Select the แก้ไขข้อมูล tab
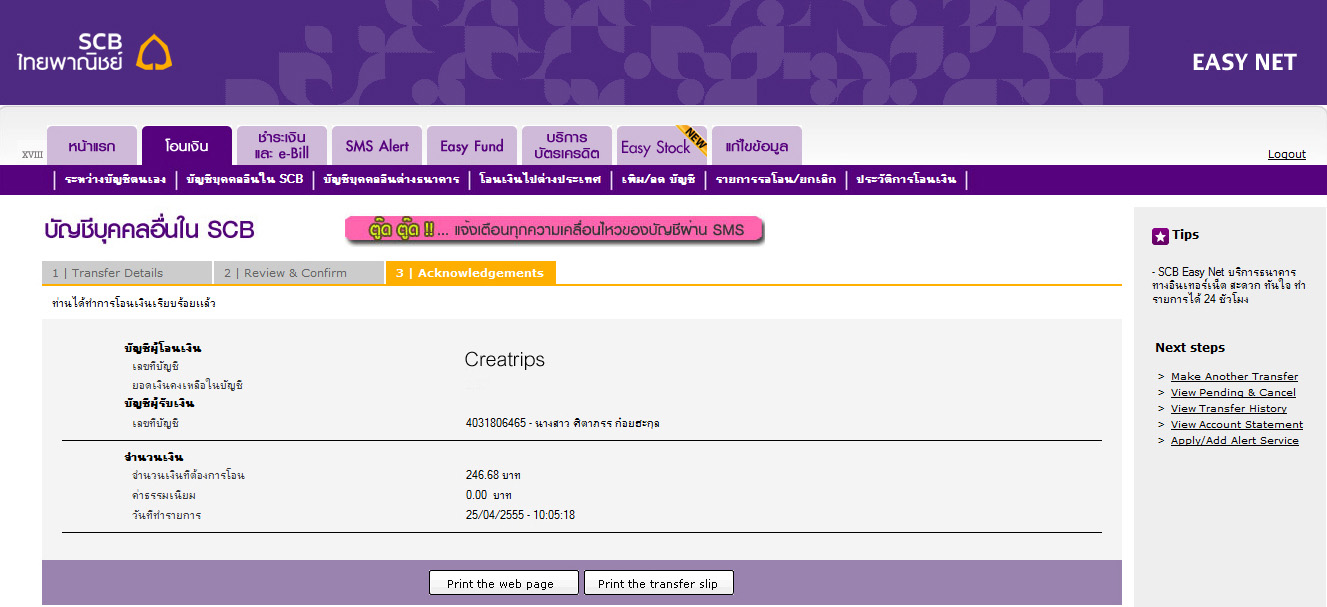The width and height of the screenshot is (1327, 607). point(757,146)
